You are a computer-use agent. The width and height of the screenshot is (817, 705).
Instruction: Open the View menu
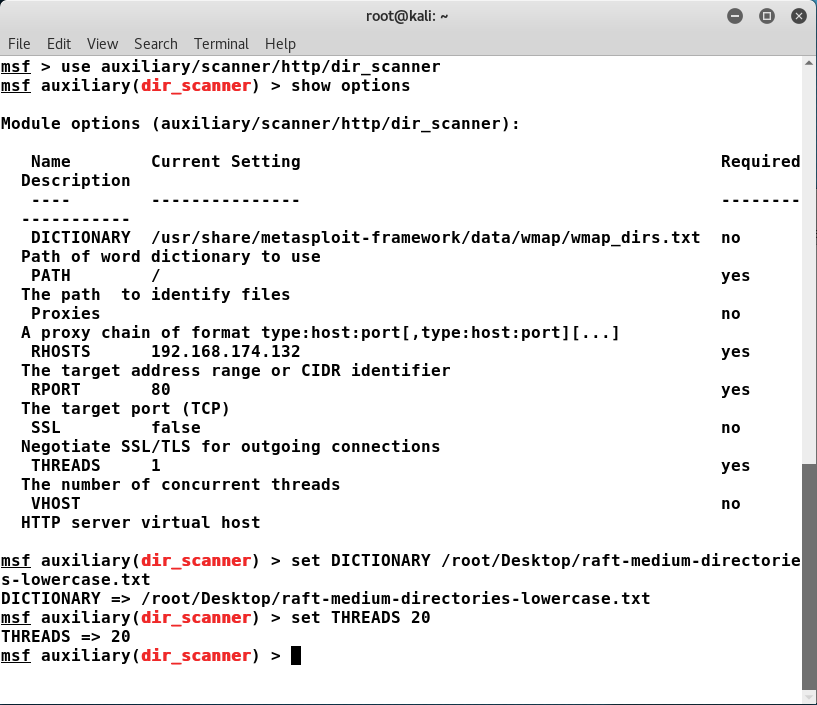[x=102, y=44]
